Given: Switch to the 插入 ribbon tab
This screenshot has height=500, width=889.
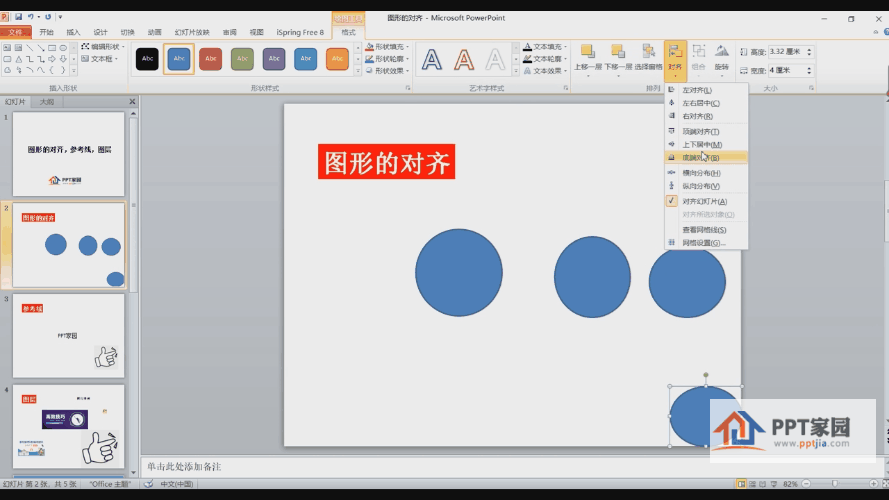Looking at the screenshot, I should 73,32.
